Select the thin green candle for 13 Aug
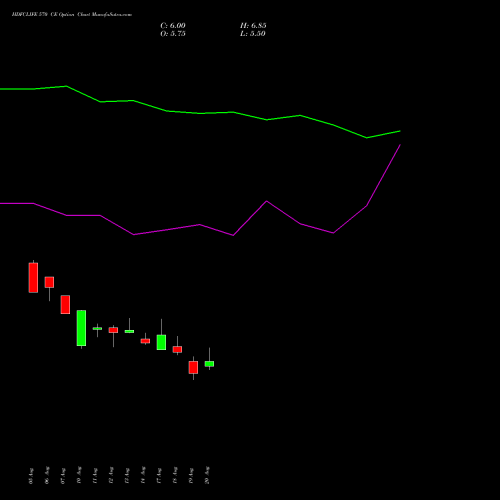 (x=129, y=331)
